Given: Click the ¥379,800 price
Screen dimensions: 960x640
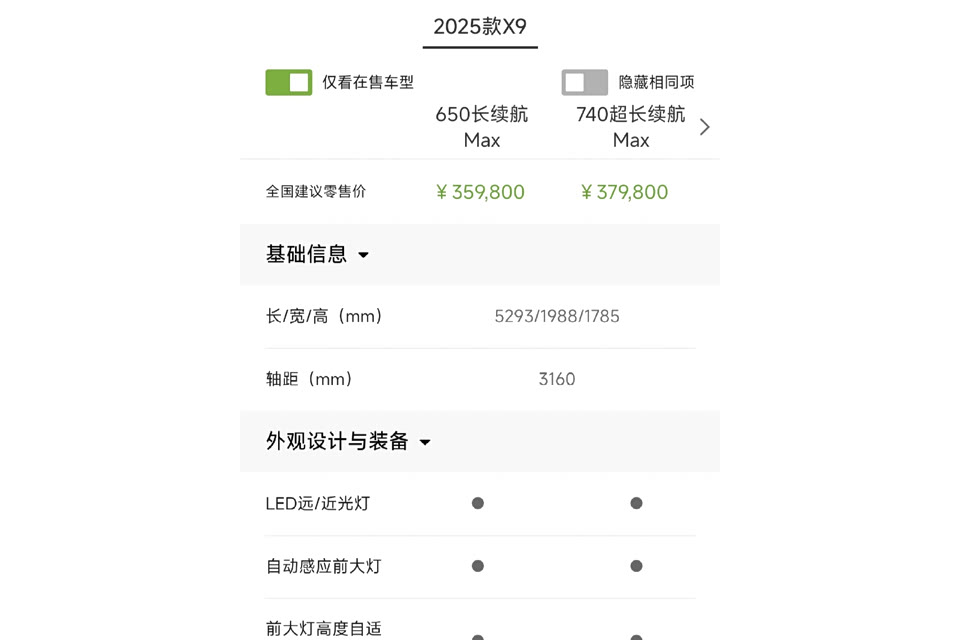Looking at the screenshot, I should (x=625, y=192).
